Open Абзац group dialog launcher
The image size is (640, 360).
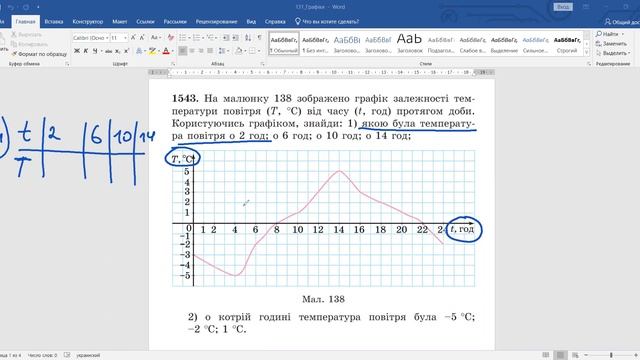point(262,64)
